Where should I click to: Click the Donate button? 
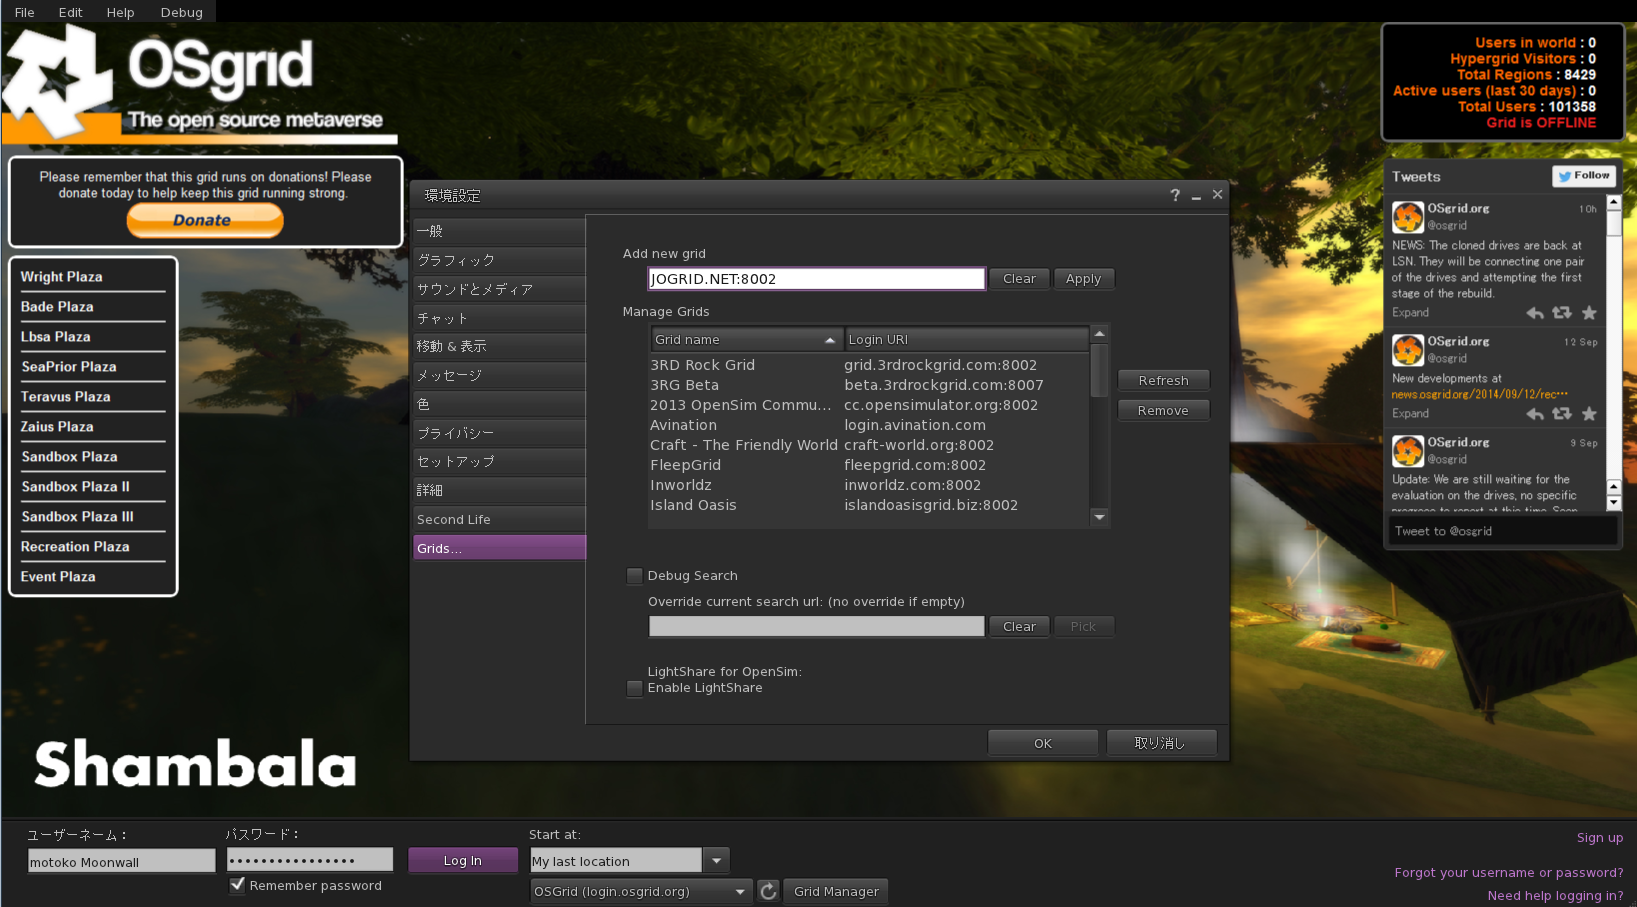coord(205,220)
